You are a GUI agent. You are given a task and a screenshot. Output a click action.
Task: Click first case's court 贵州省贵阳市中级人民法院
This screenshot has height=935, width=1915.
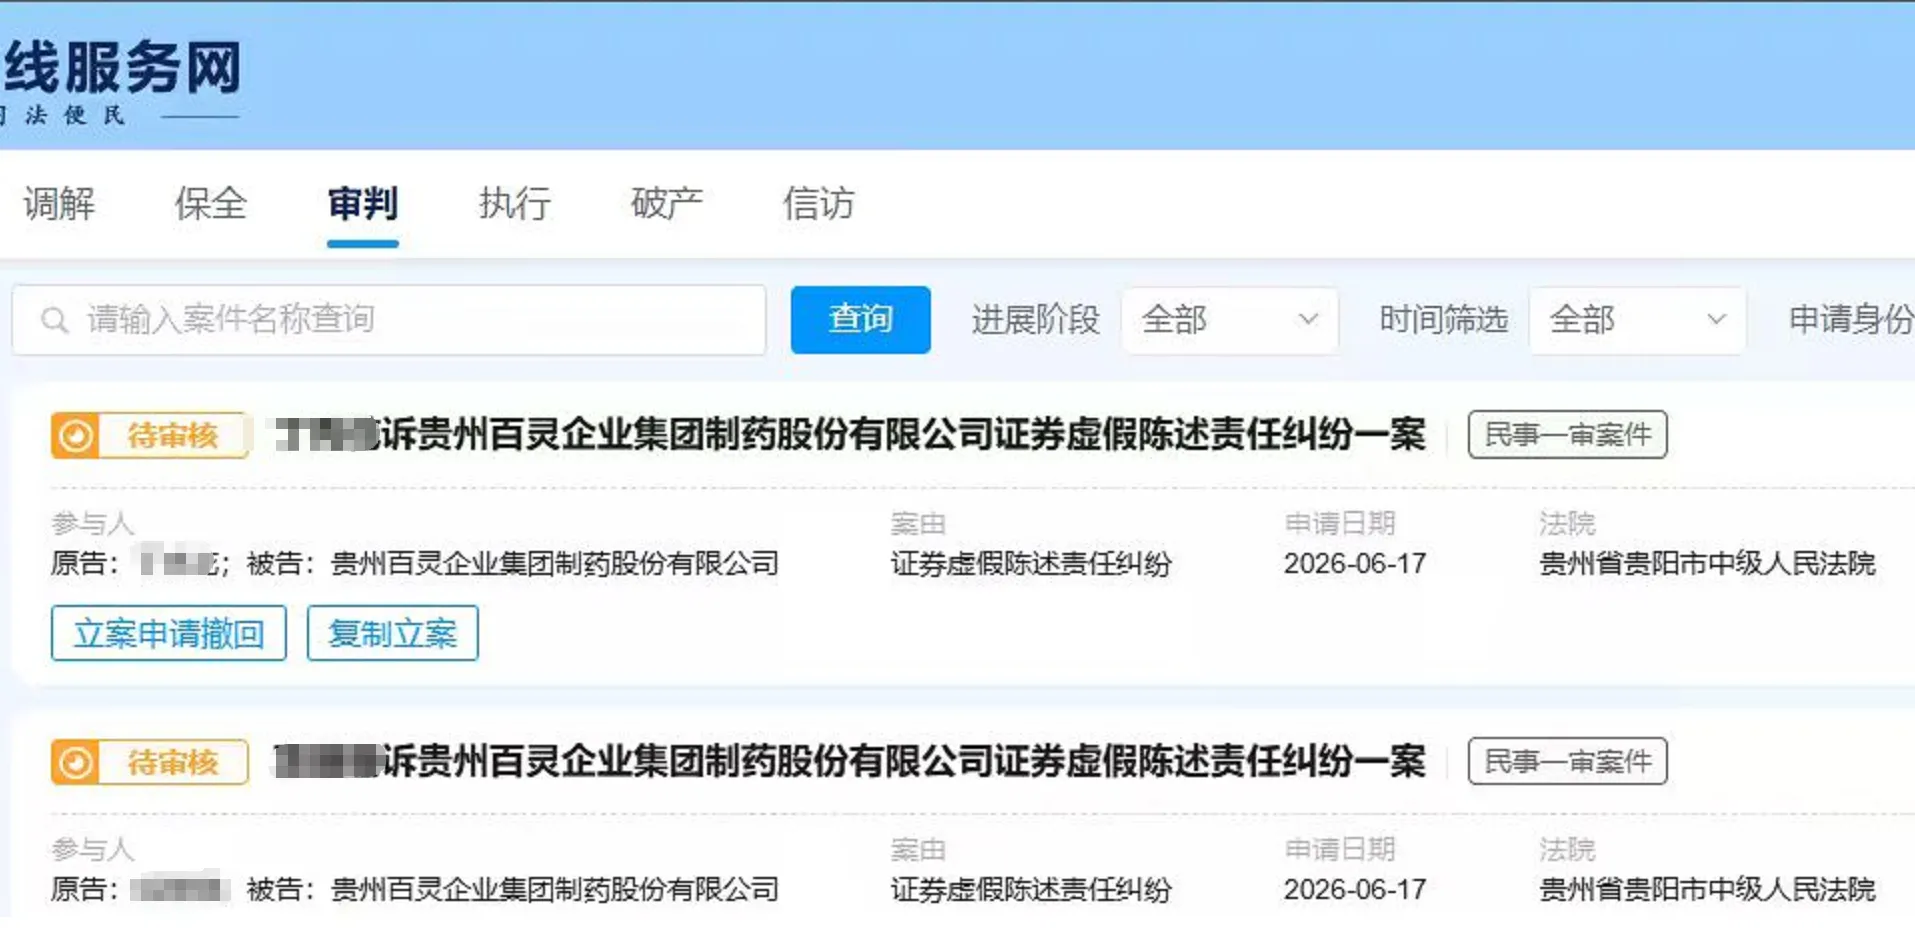click(x=1707, y=564)
